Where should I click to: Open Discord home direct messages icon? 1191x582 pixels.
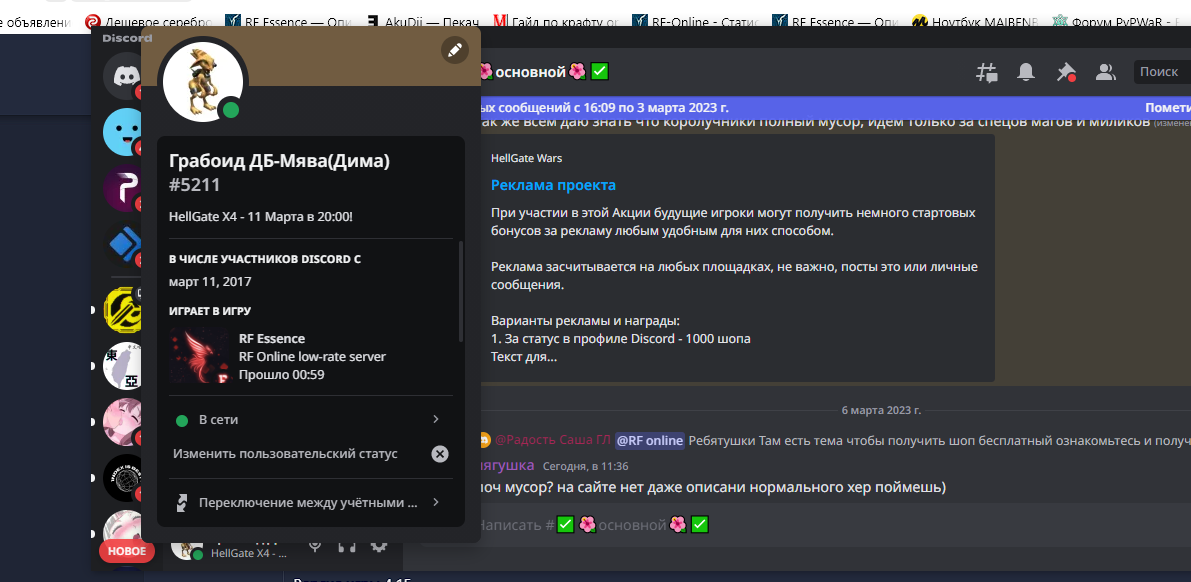tap(123, 77)
